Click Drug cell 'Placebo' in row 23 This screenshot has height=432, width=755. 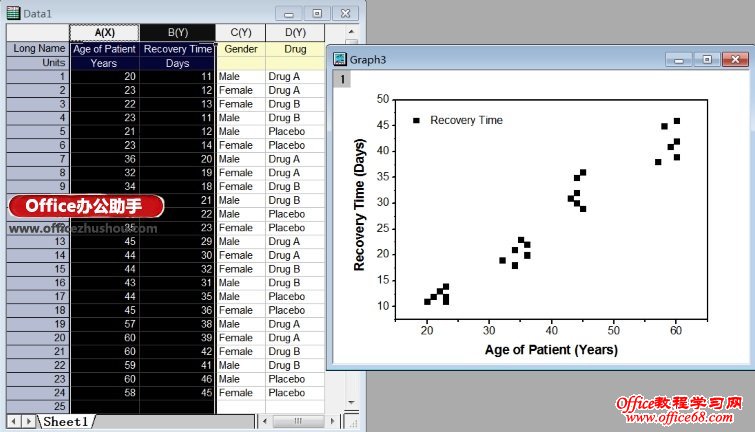click(295, 379)
